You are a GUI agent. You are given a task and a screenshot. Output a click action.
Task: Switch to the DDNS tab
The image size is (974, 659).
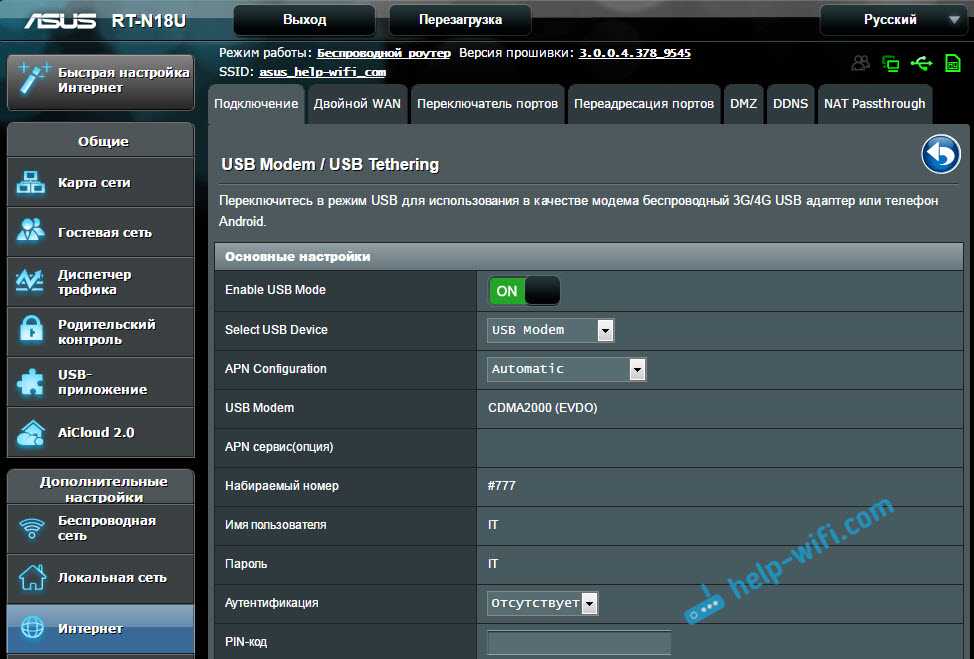click(x=790, y=104)
